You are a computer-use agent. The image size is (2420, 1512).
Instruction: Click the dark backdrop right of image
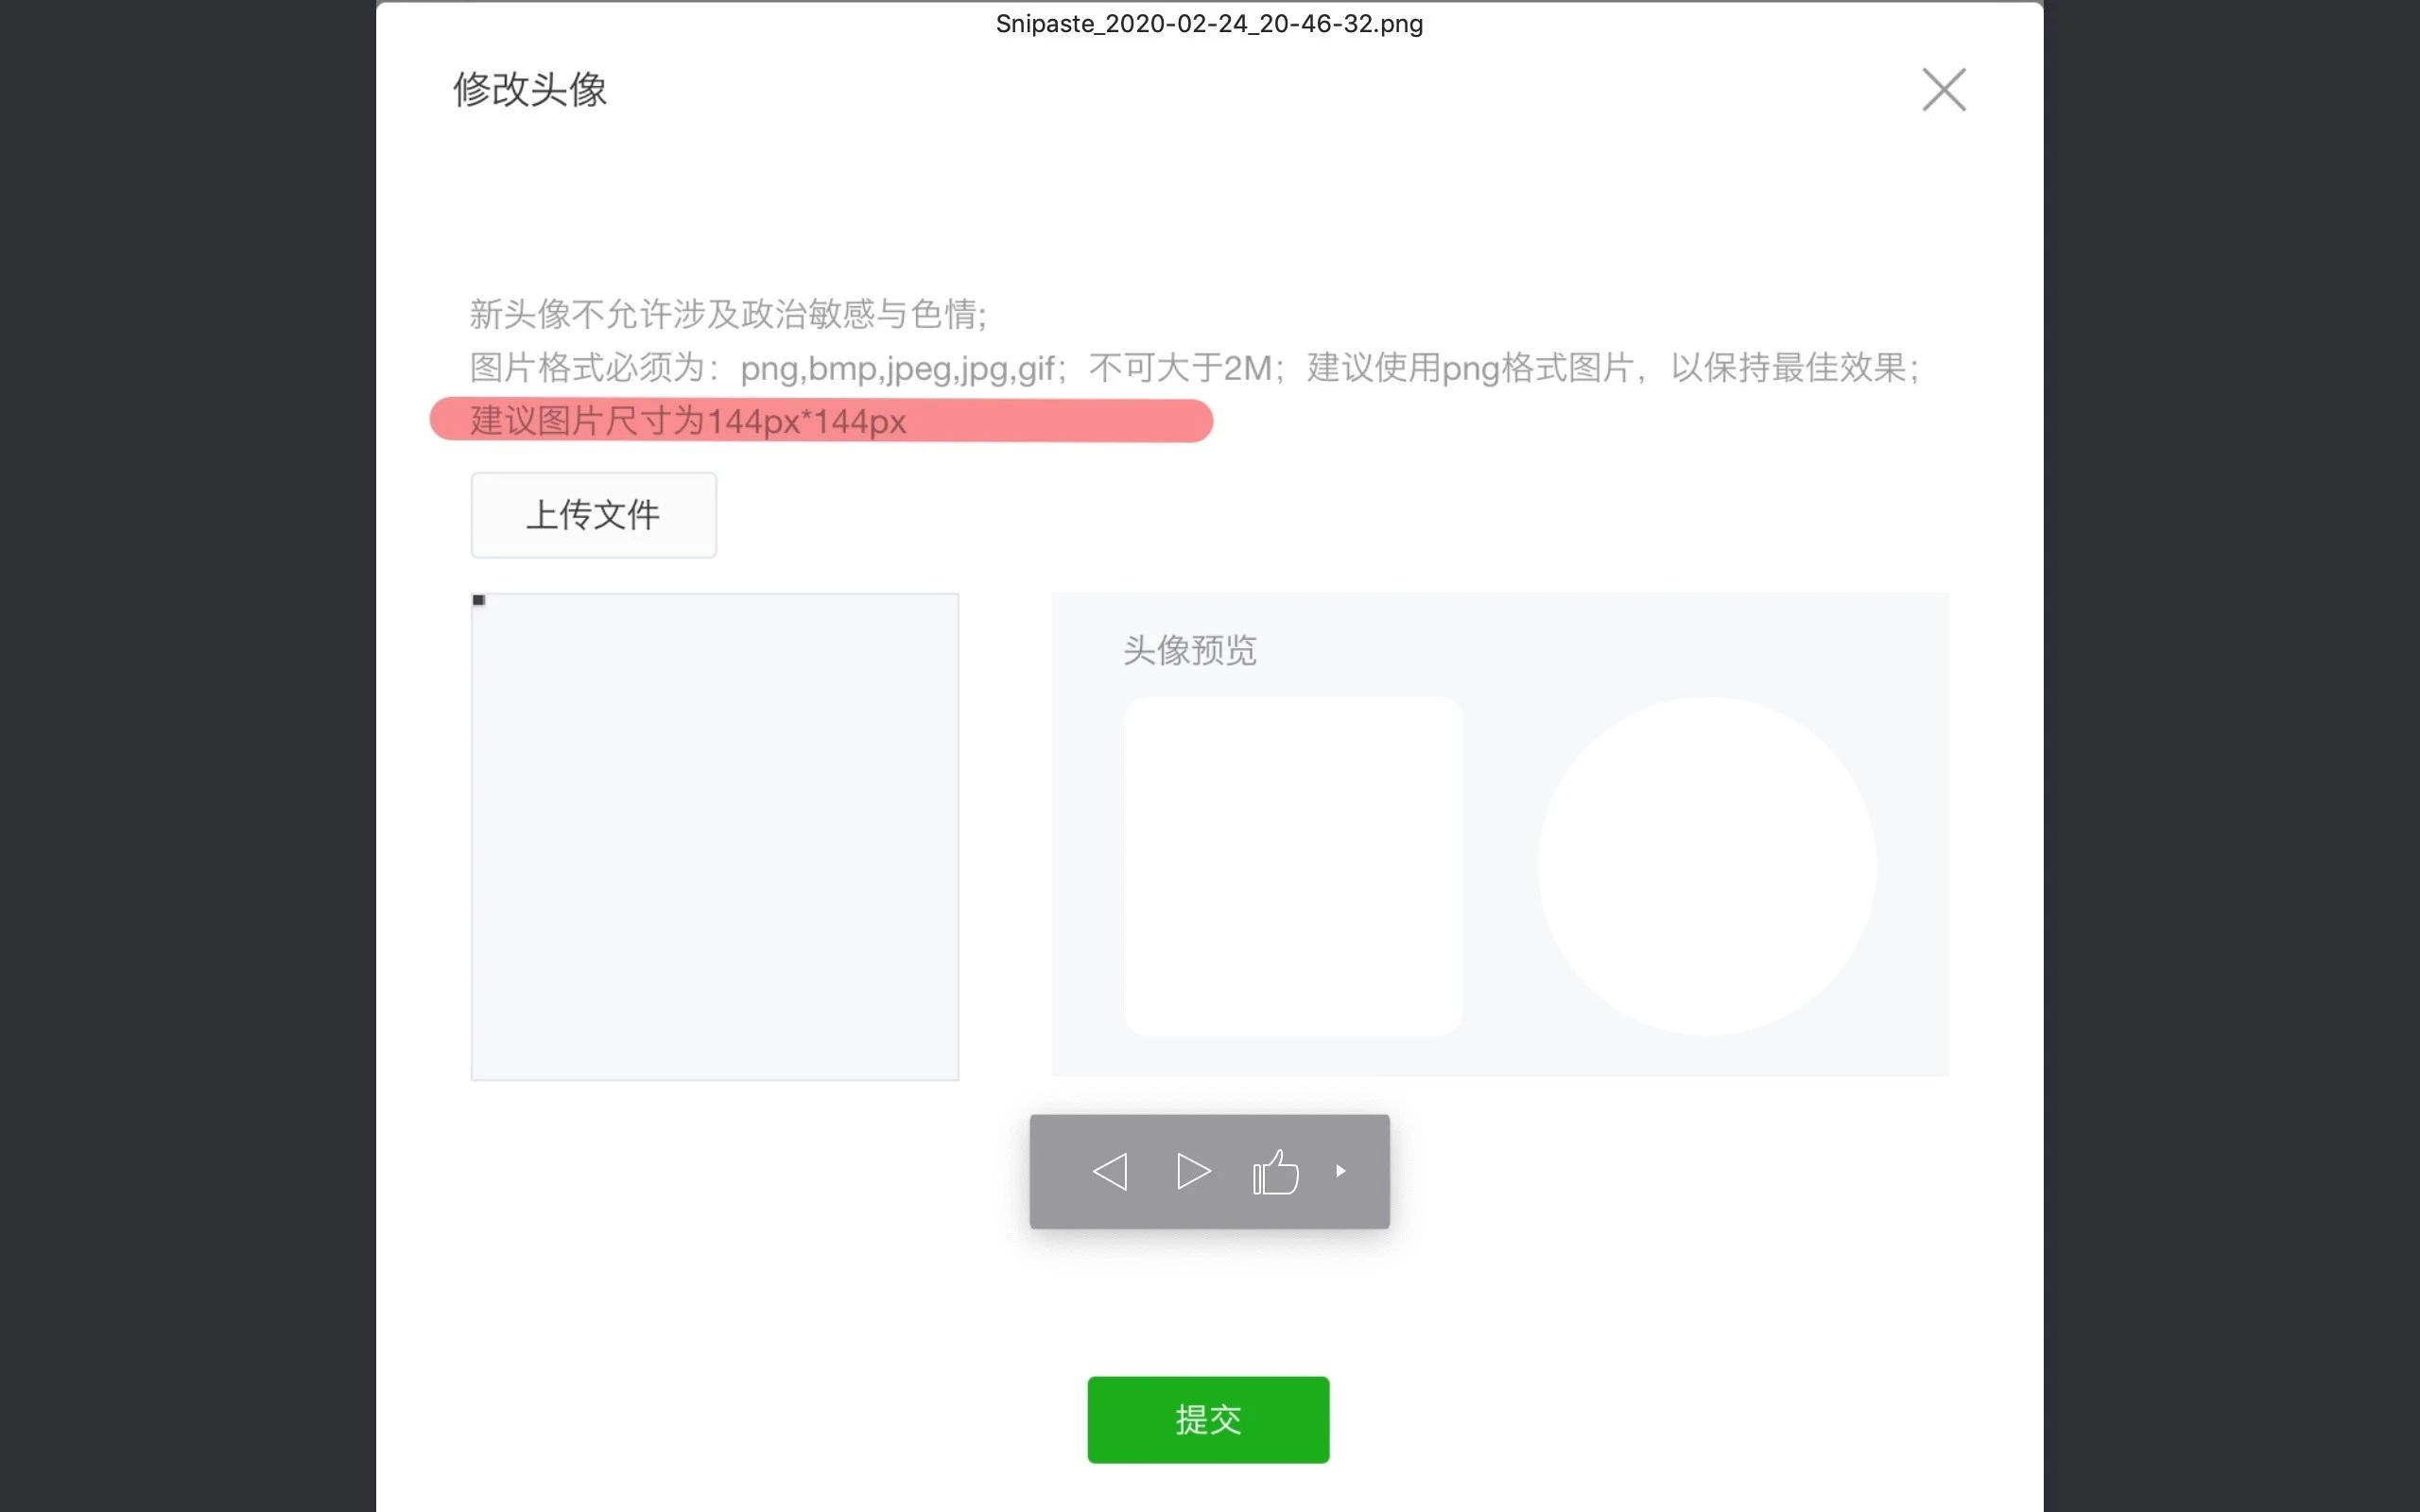pyautogui.click(x=2230, y=756)
